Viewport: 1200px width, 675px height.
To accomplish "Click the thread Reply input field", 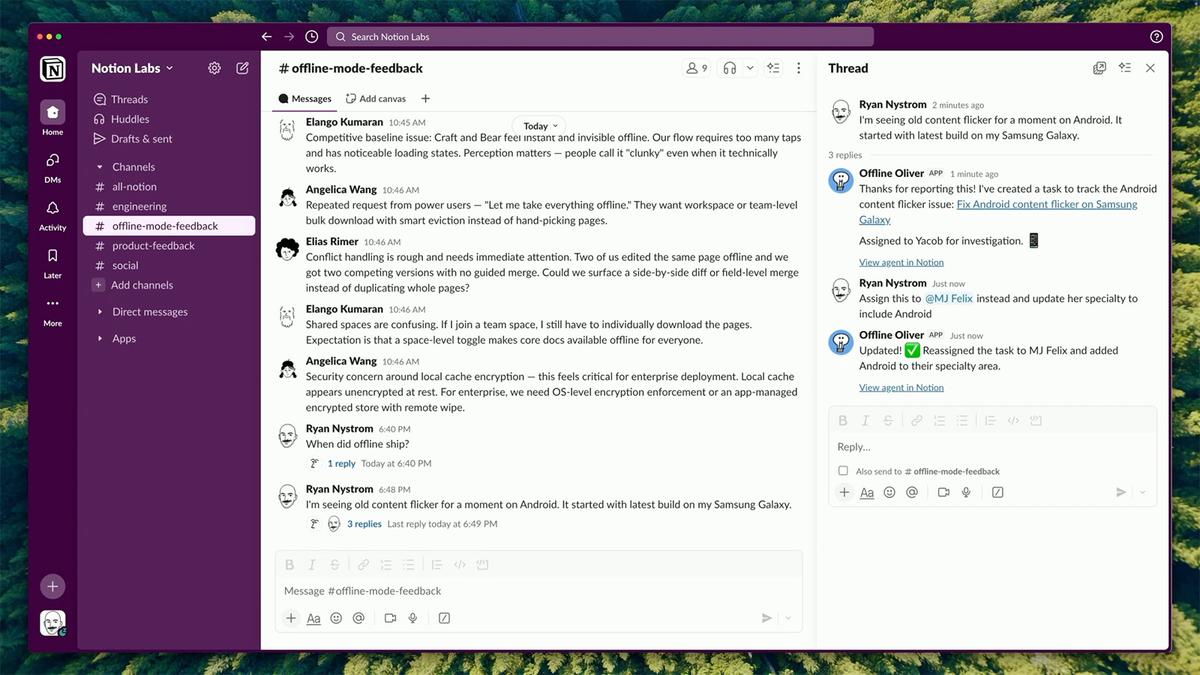I will 992,447.
